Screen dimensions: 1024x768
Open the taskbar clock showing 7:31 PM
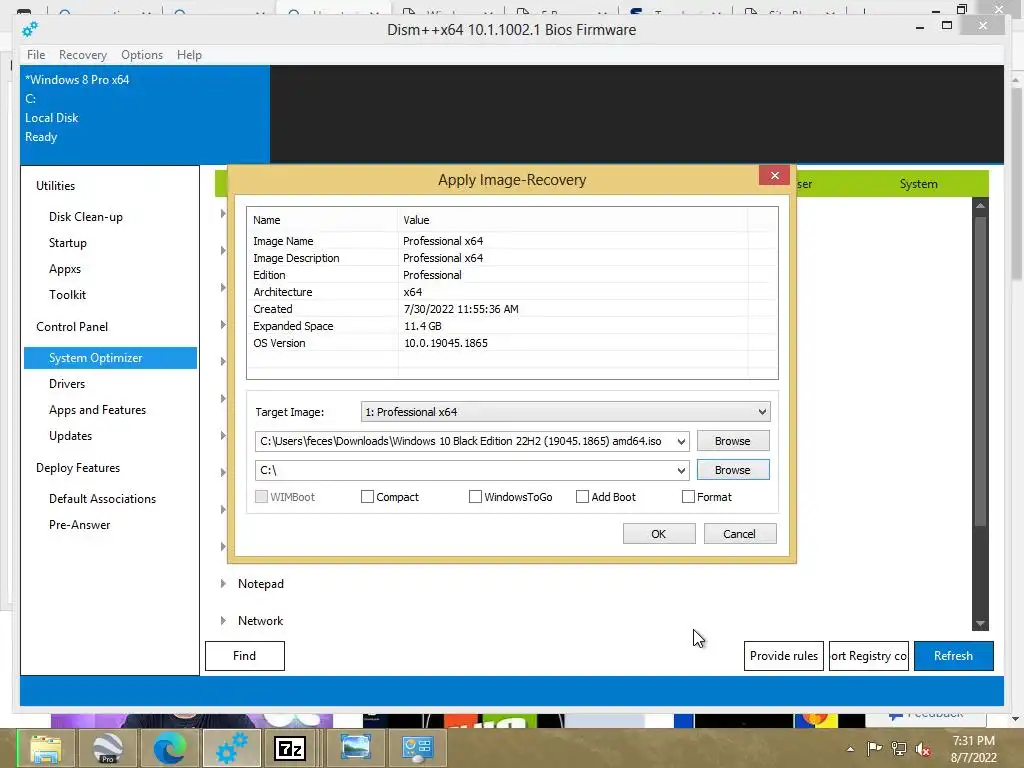click(x=974, y=749)
